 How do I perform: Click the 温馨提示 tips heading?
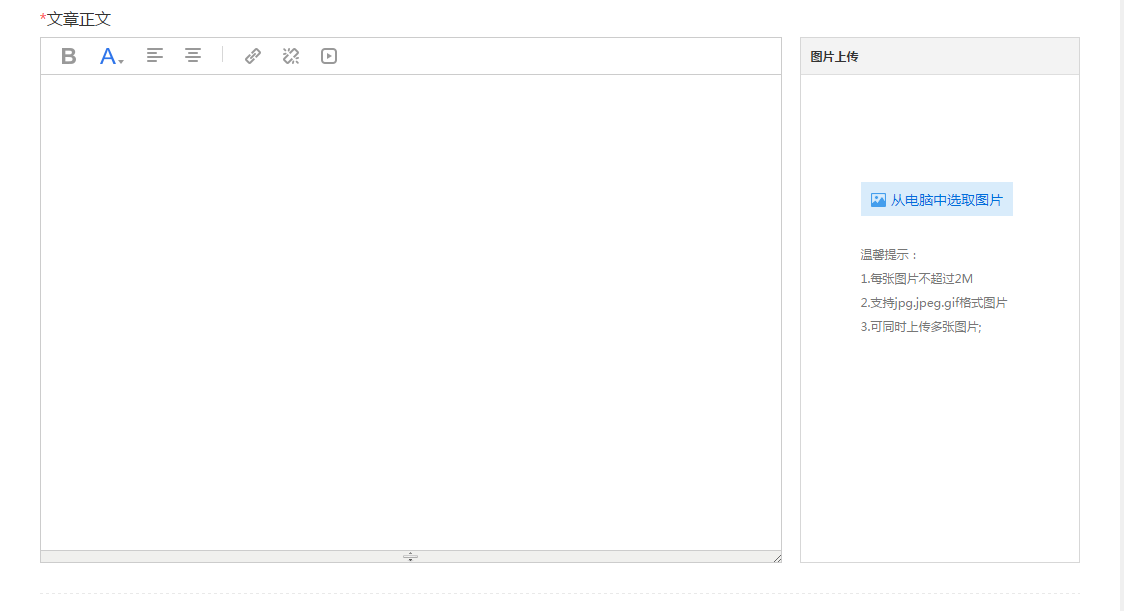(889, 255)
